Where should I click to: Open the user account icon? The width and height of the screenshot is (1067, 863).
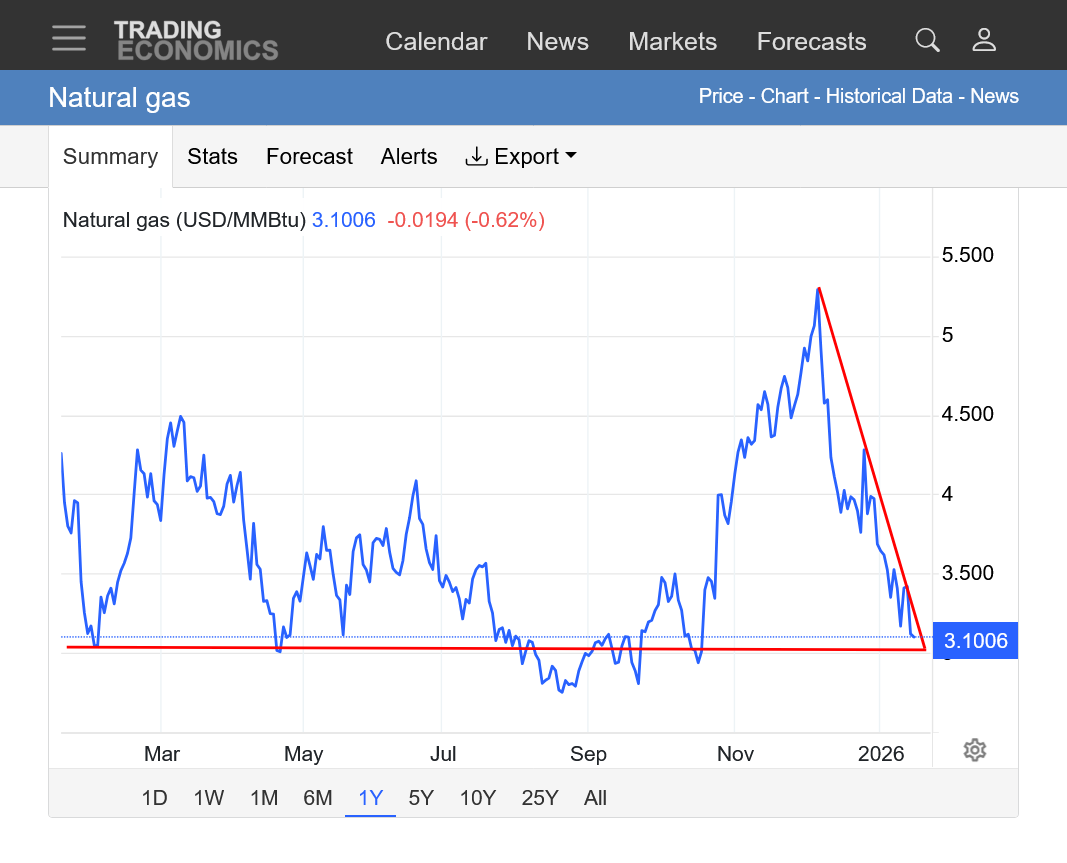984,40
